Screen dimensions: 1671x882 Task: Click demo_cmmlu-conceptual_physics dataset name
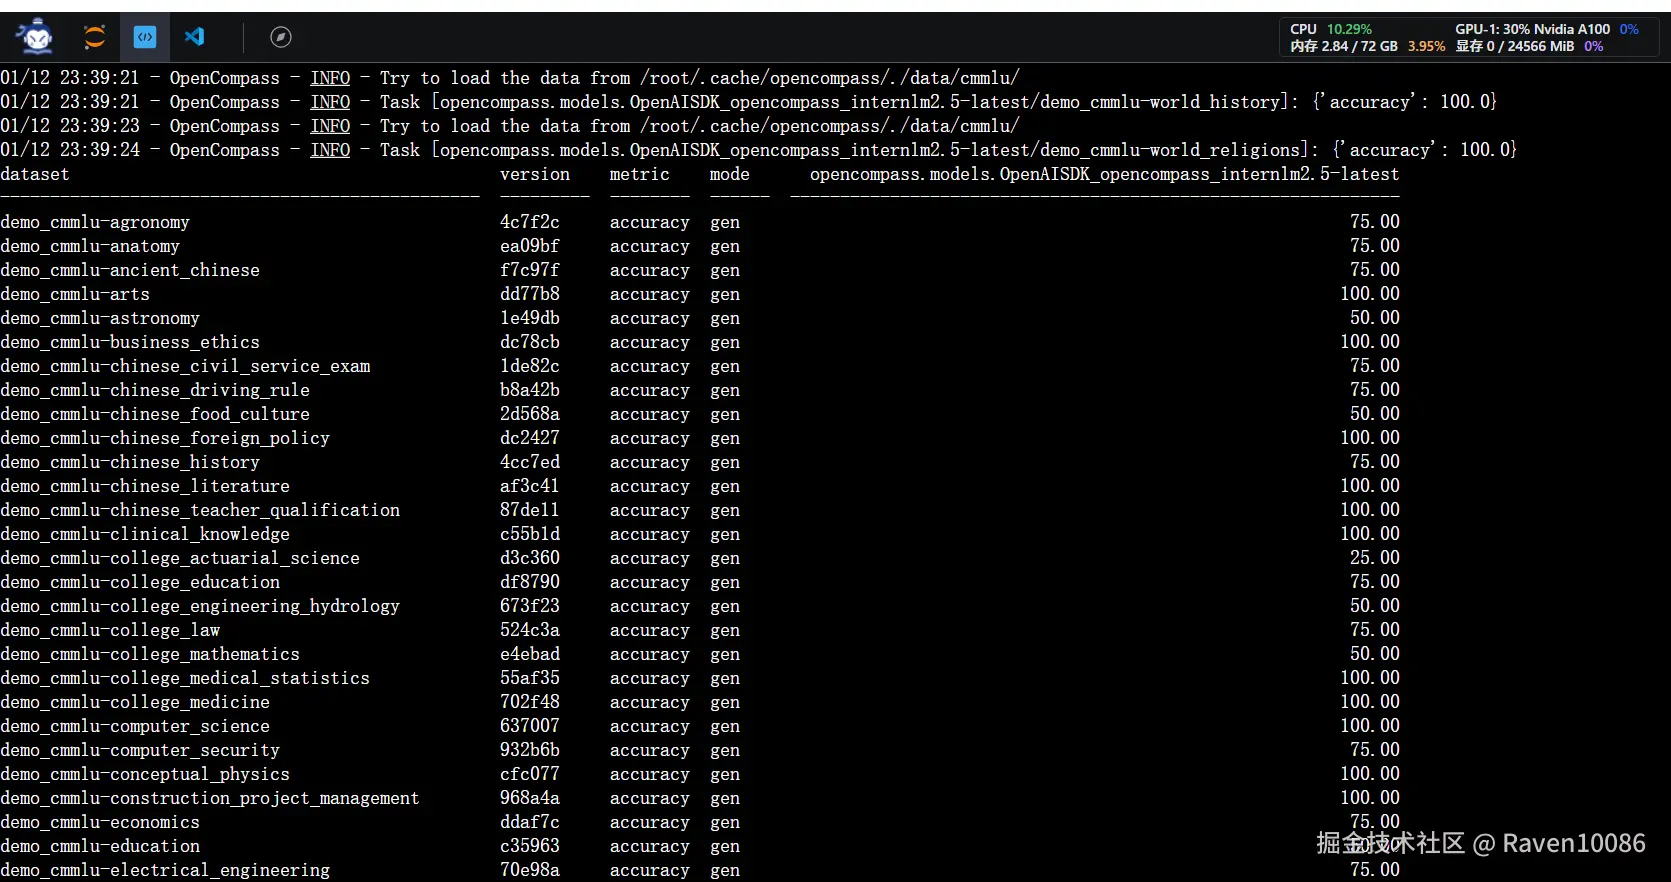coord(145,774)
